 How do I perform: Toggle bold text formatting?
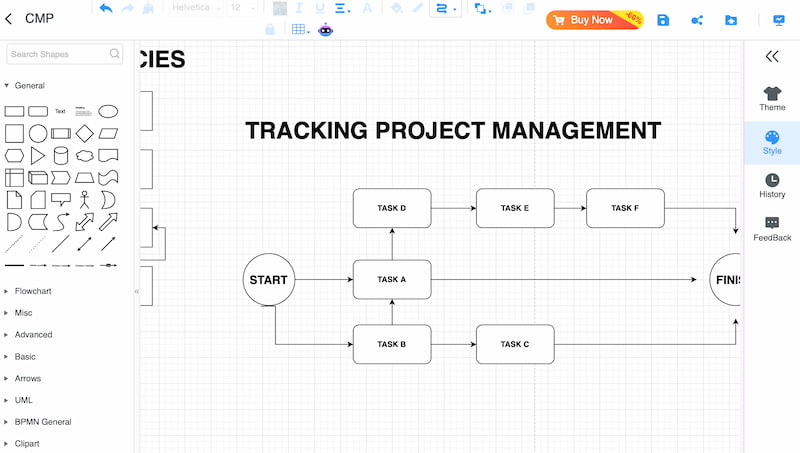(x=280, y=8)
